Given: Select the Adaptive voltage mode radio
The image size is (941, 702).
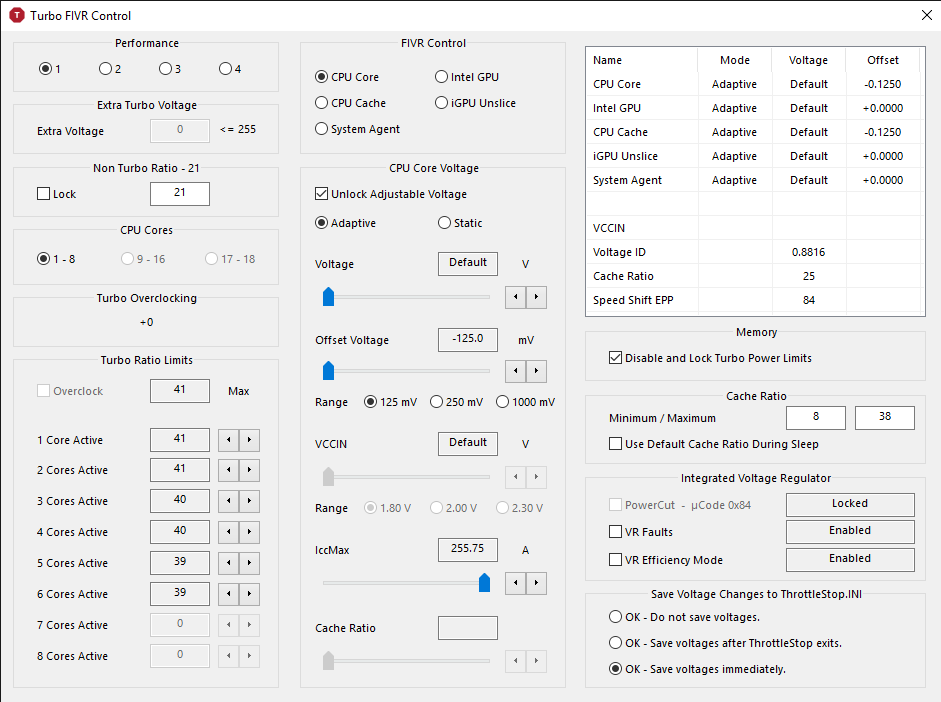Looking at the screenshot, I should click(346, 223).
